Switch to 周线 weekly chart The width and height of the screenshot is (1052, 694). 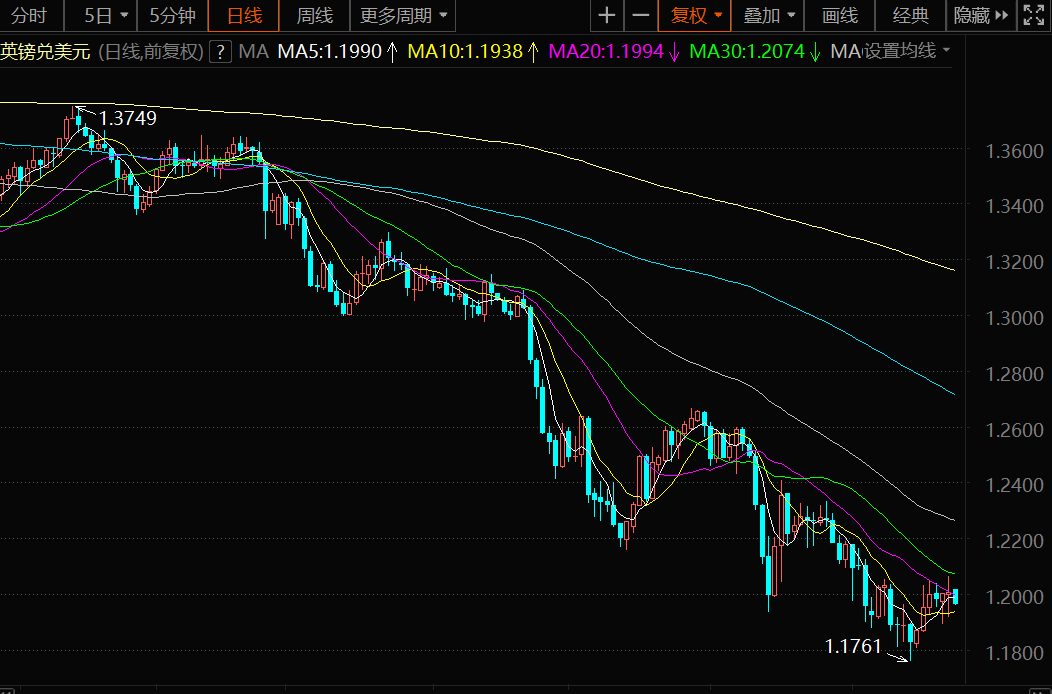pos(315,15)
